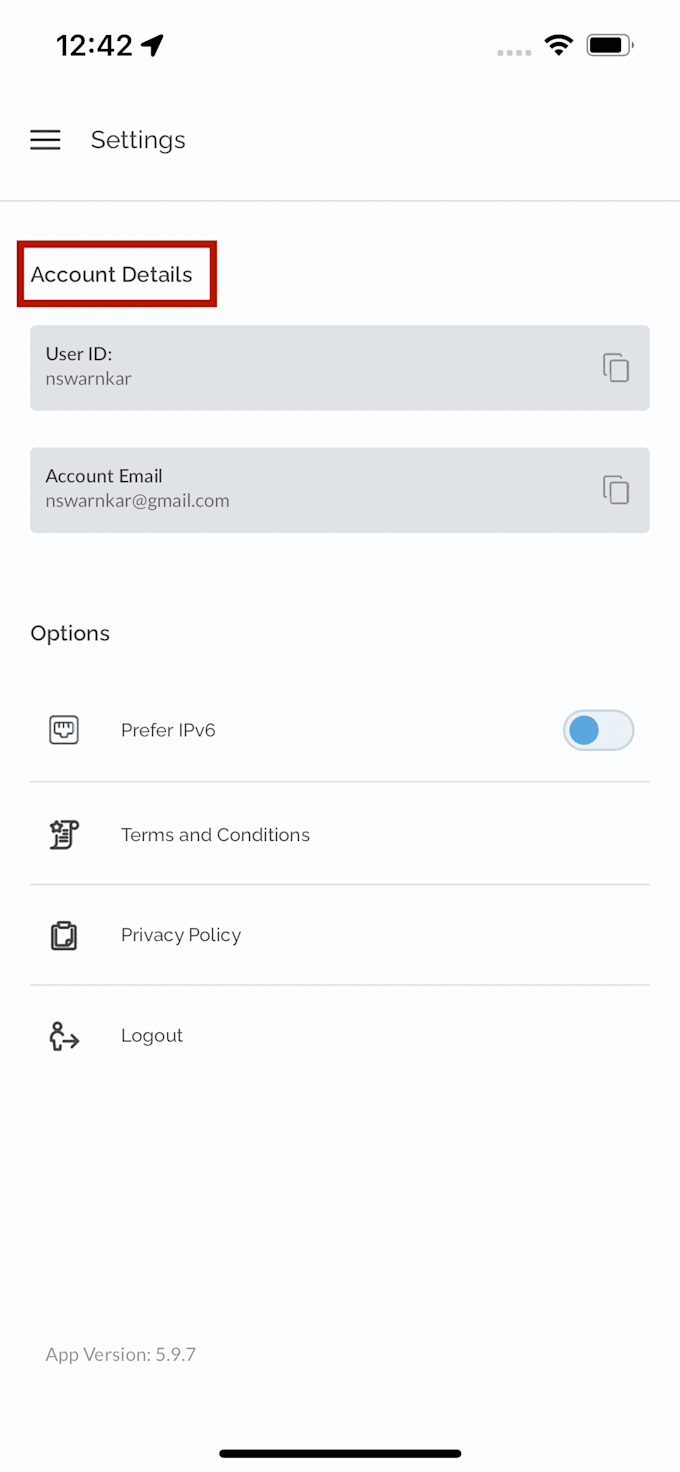Copy the User ID using its copy icon
The image size is (680, 1472).
[616, 367]
